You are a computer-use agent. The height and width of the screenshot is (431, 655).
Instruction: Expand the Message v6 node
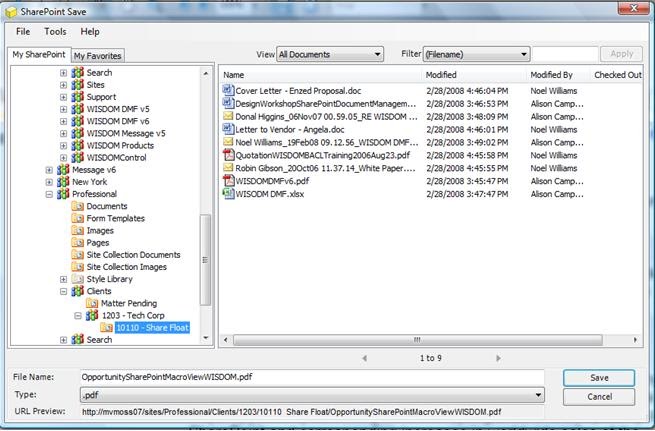pyautogui.click(x=49, y=170)
